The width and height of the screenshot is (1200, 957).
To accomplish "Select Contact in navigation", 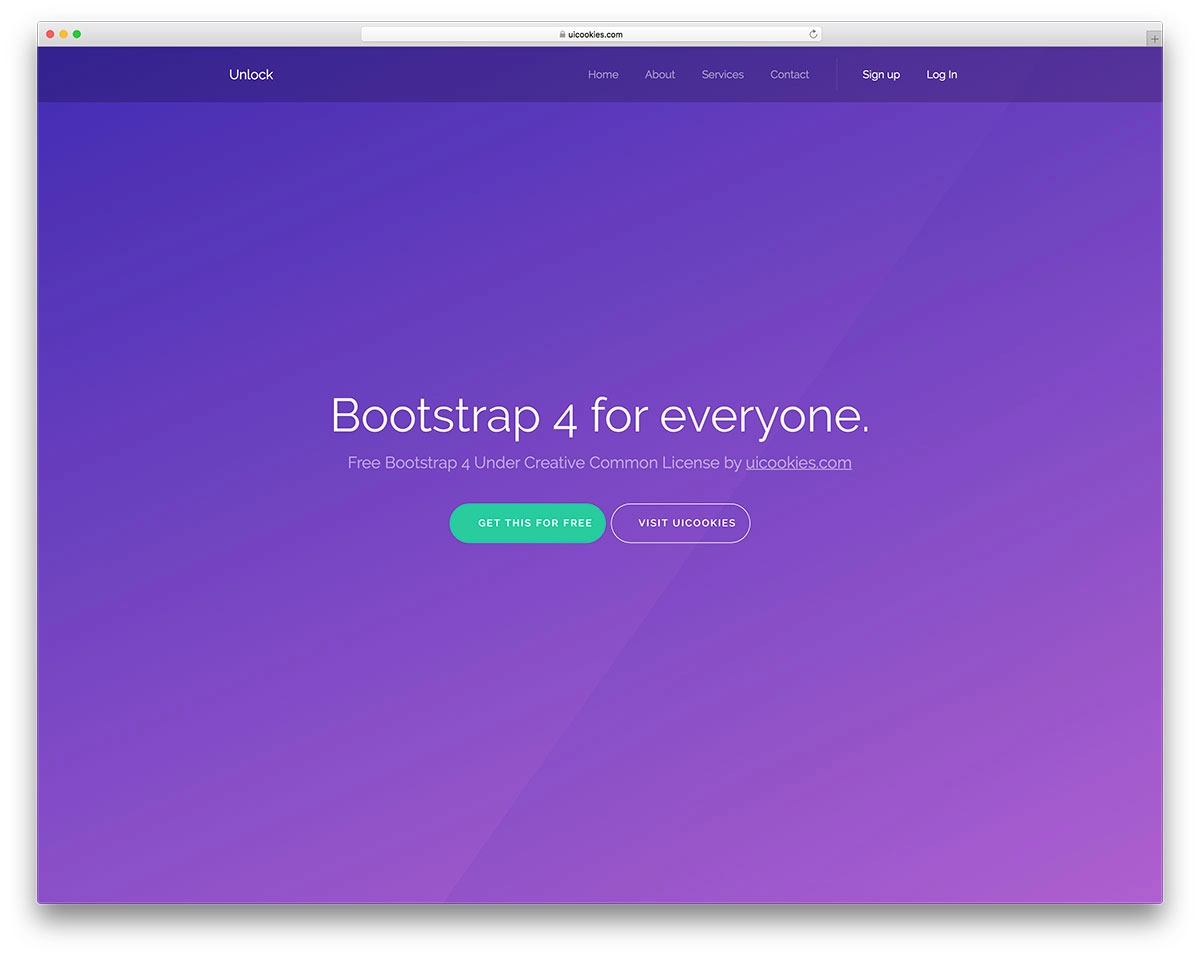I will (790, 75).
